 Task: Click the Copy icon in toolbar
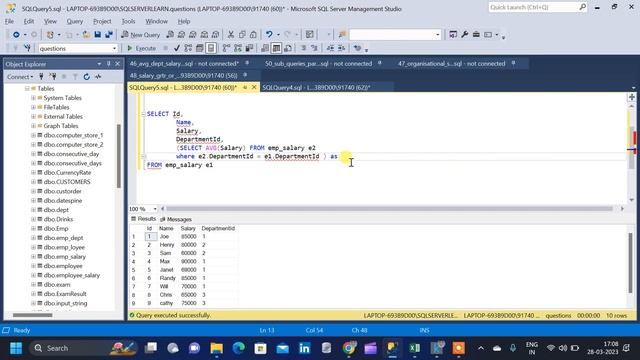[x=242, y=35]
